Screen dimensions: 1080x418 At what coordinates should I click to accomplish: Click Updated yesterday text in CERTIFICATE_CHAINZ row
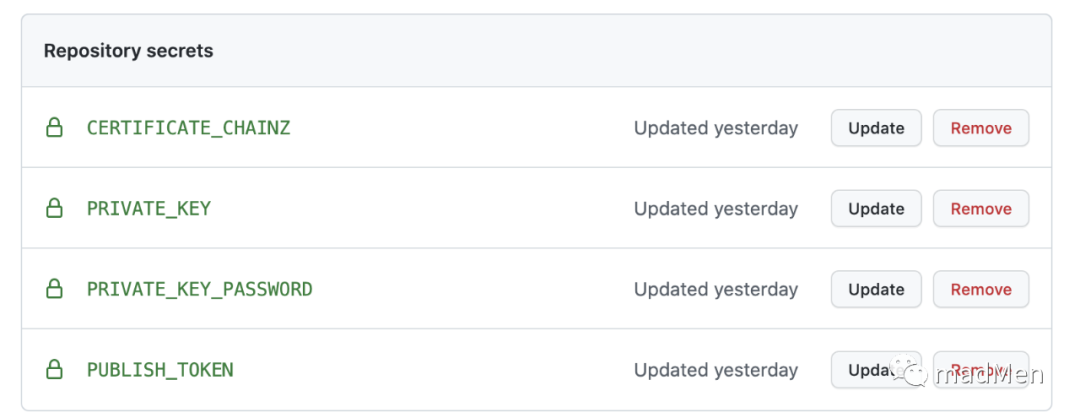716,128
